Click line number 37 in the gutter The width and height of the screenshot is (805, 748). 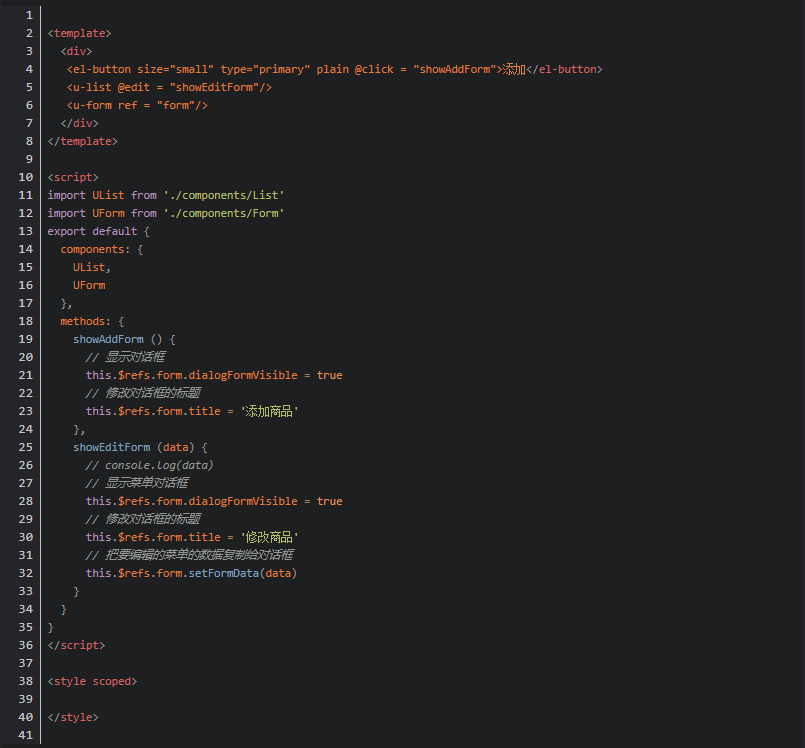click(x=26, y=663)
